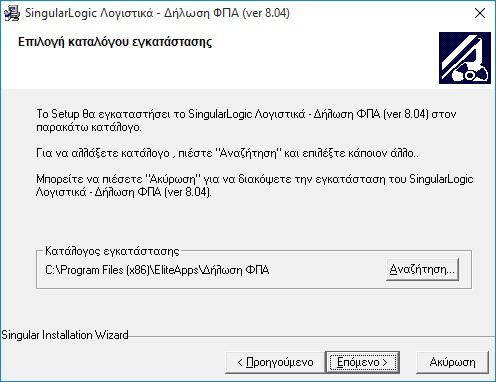
Task: Click the Επιλογή καταλόγου εγκατάστασης heading
Action: 115,42
